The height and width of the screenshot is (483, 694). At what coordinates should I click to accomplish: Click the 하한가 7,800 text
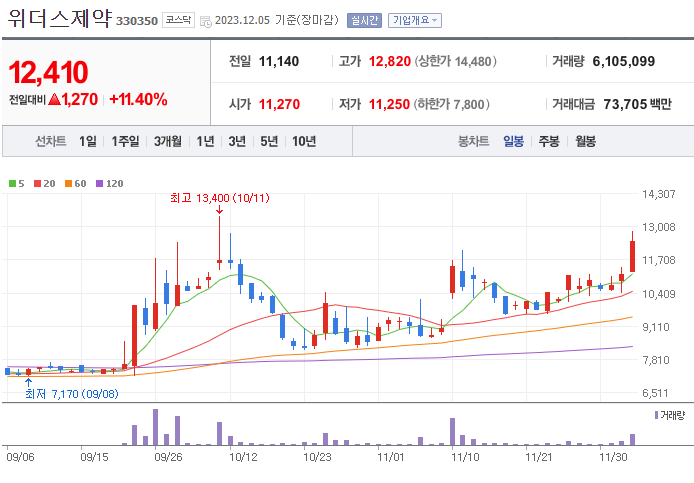coord(452,104)
